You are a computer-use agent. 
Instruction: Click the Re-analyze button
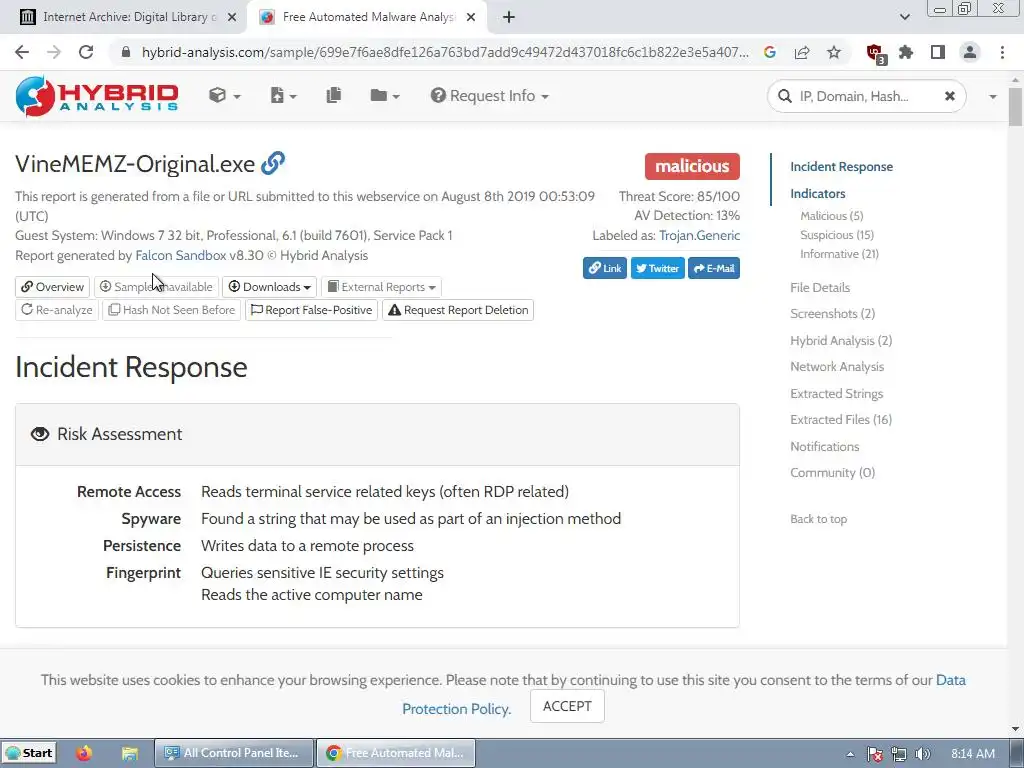pyautogui.click(x=57, y=310)
